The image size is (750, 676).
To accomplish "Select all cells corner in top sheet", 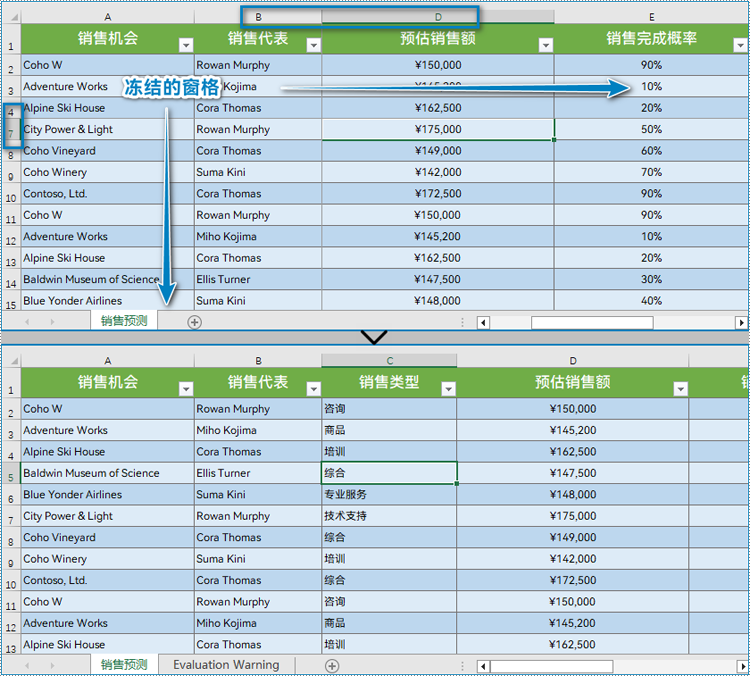I will tap(14, 17).
